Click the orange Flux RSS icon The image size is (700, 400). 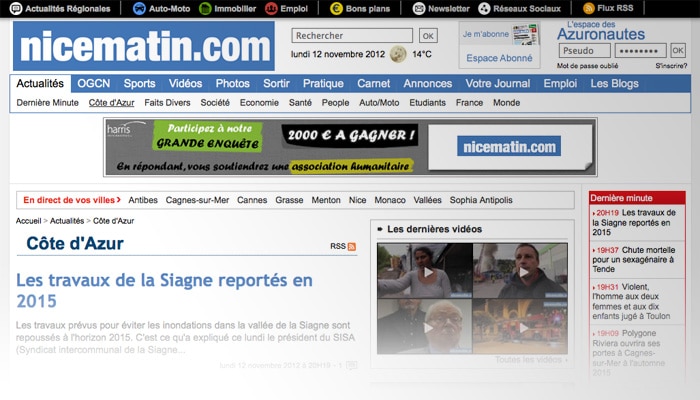(589, 8)
